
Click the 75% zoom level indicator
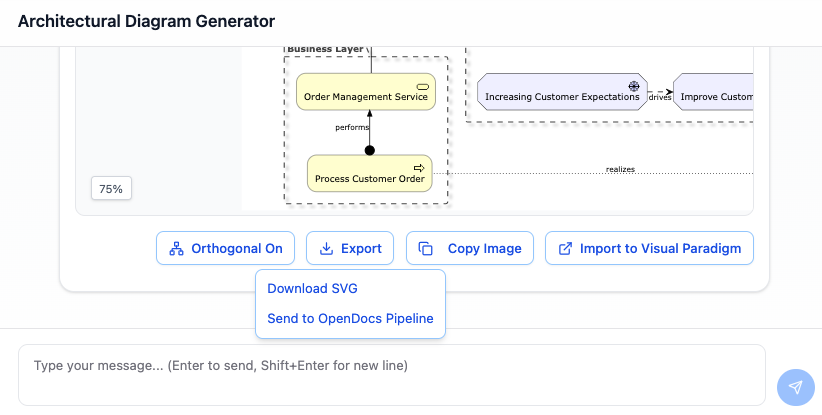point(111,188)
